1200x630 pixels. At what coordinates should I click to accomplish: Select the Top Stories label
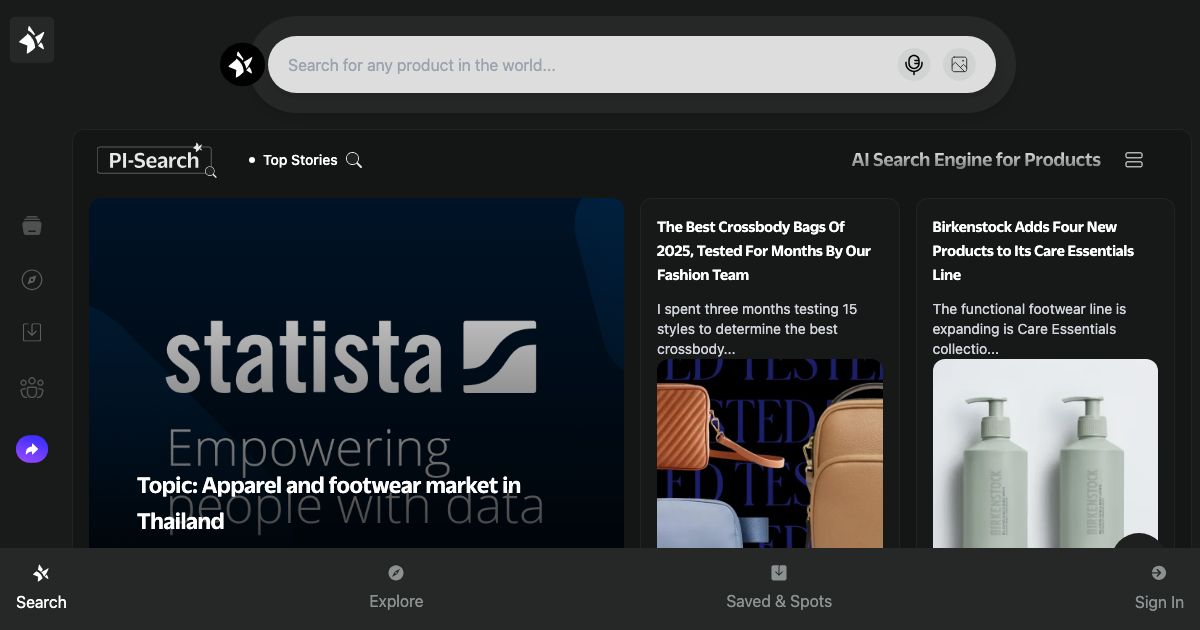point(300,160)
